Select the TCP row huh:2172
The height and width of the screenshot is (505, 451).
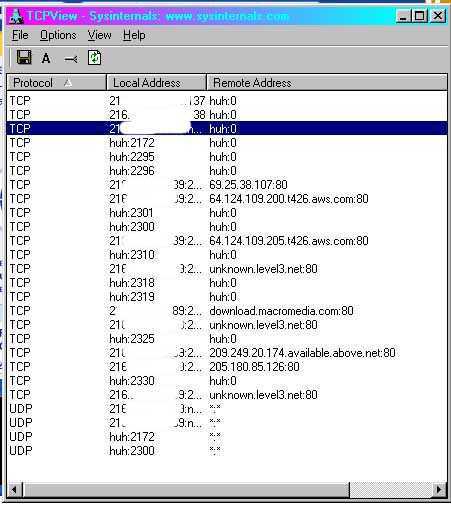tap(227, 143)
